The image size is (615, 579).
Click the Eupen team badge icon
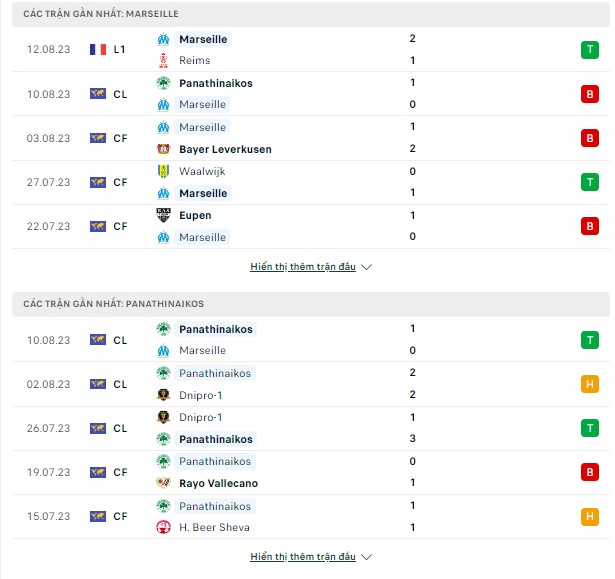coord(163,215)
